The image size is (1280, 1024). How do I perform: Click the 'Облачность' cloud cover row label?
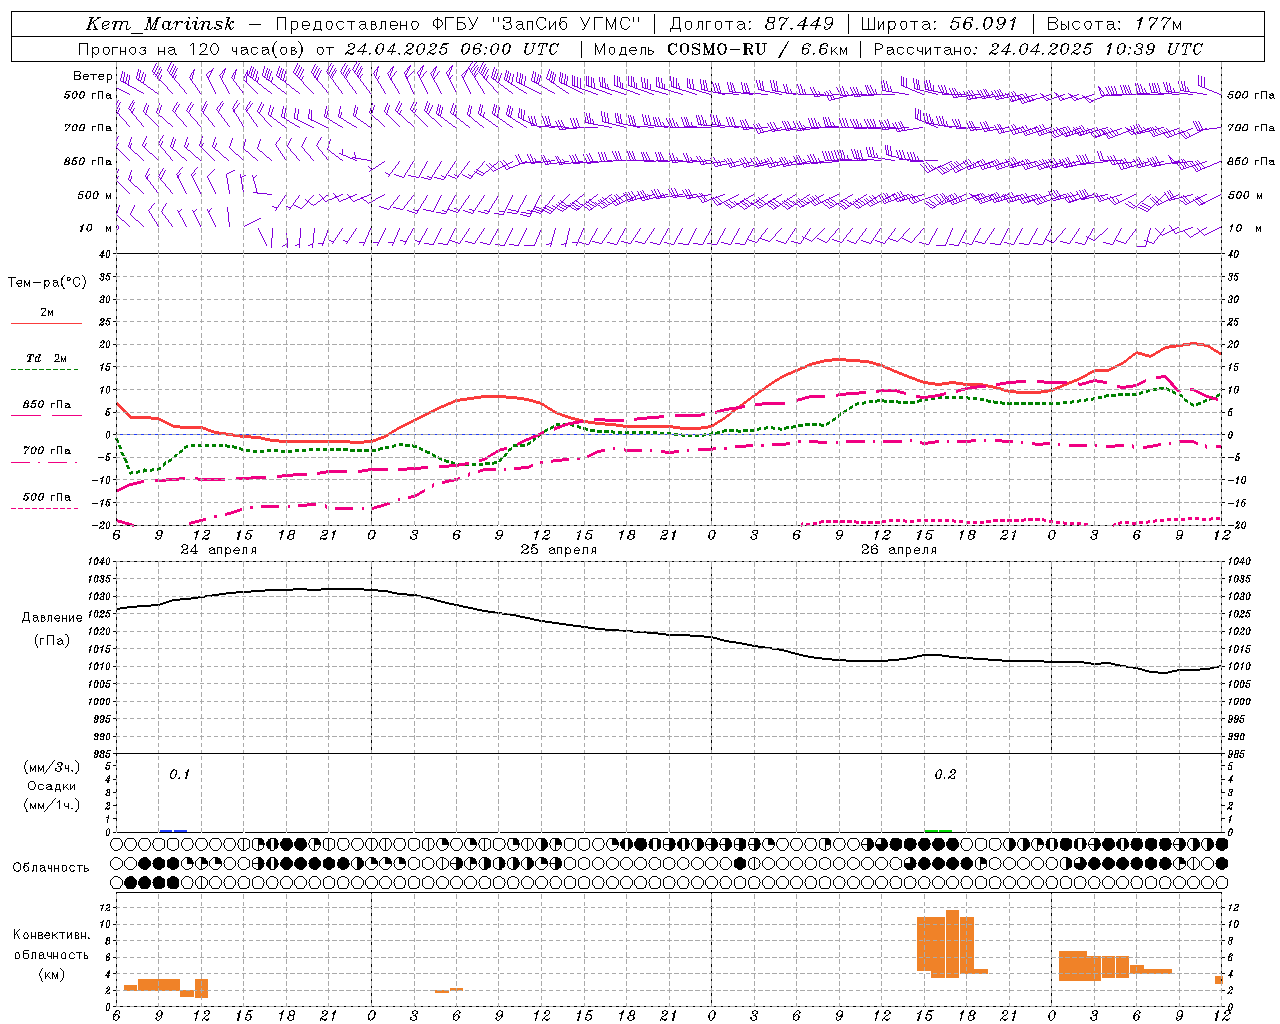point(51,868)
